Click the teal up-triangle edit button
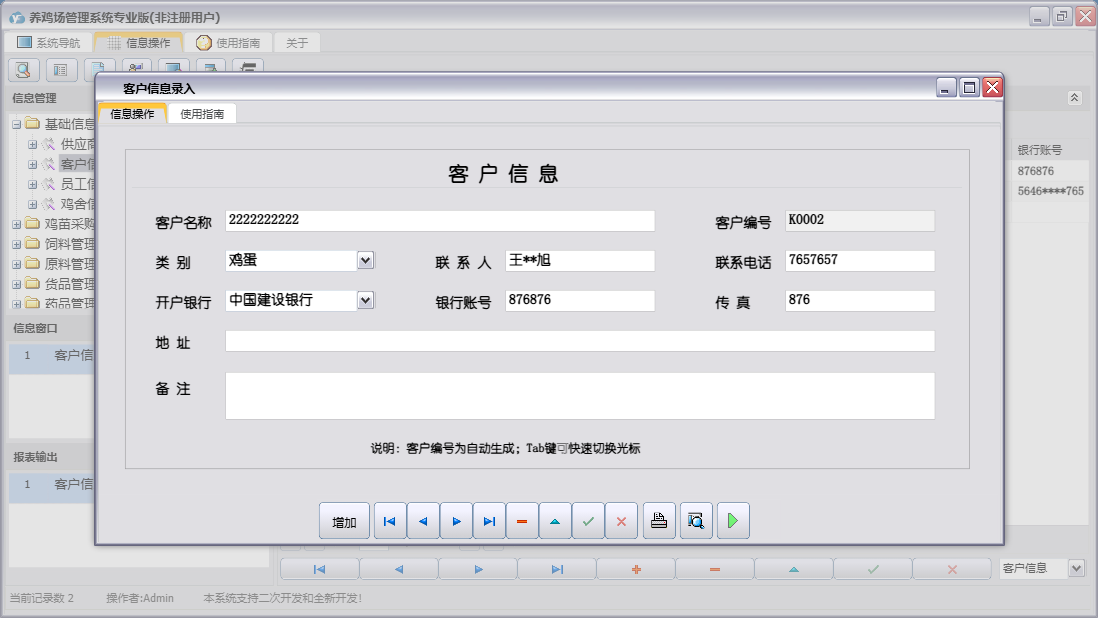 pos(555,521)
